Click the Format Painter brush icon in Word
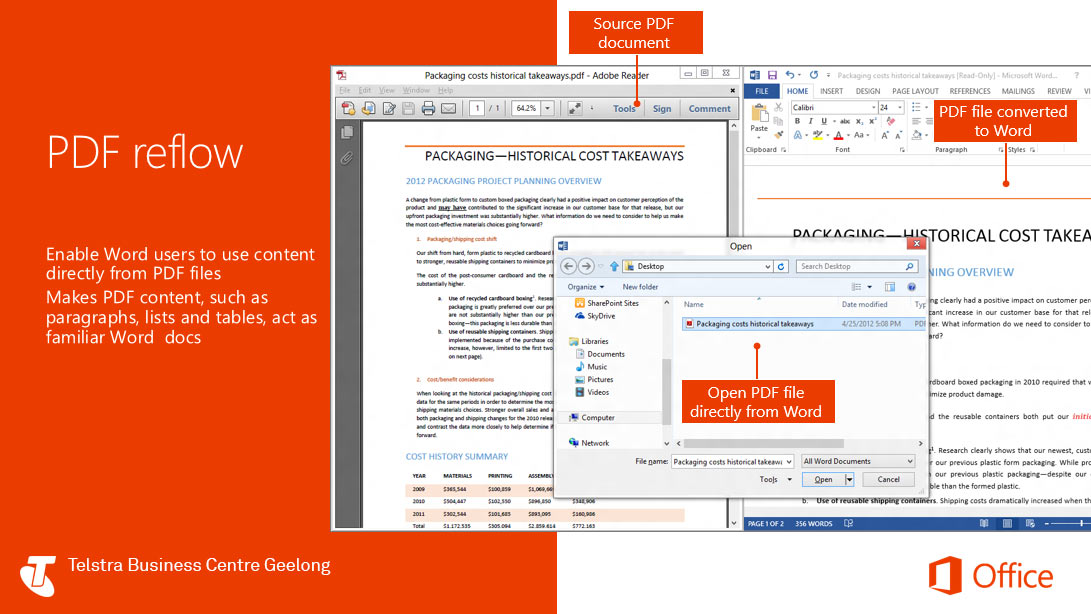 tap(779, 135)
